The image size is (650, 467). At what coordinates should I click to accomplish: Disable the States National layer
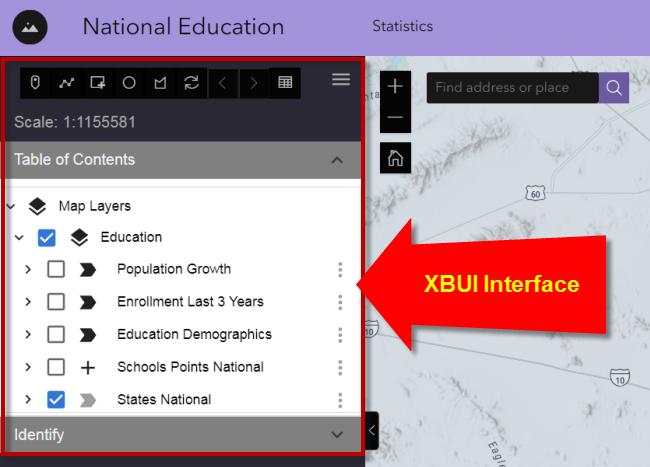coord(56,399)
